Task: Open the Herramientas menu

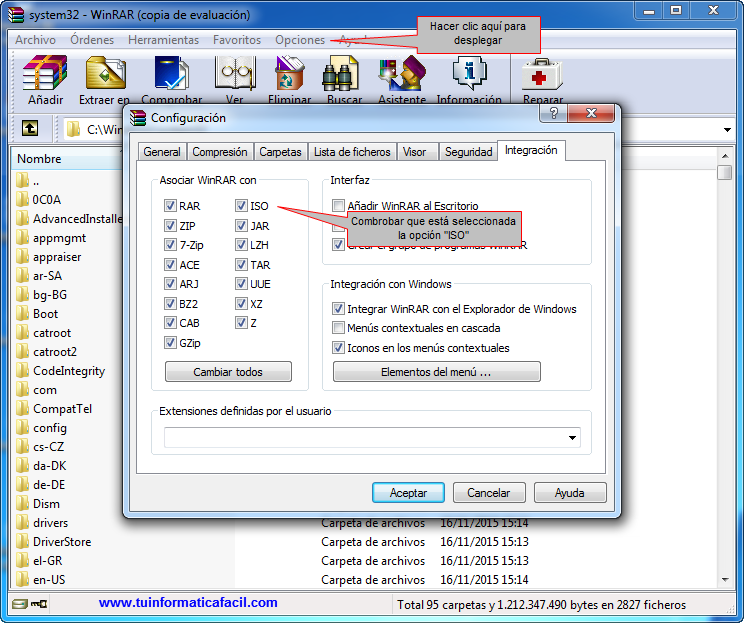Action: (163, 40)
